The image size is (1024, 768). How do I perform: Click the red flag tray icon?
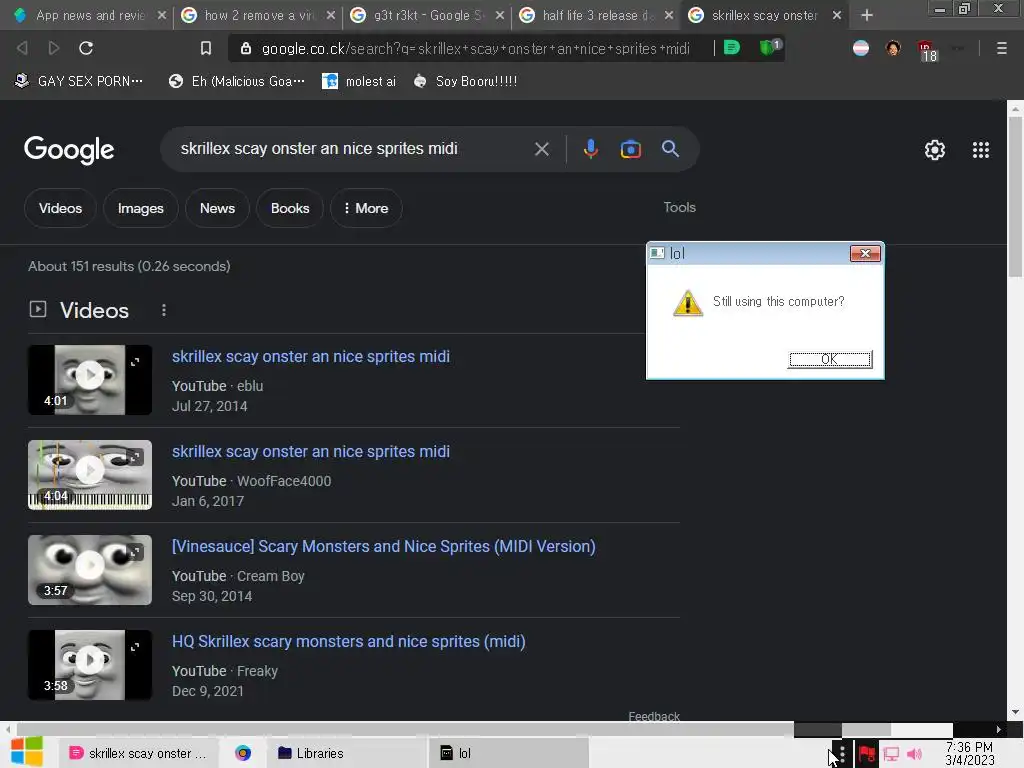(867, 754)
